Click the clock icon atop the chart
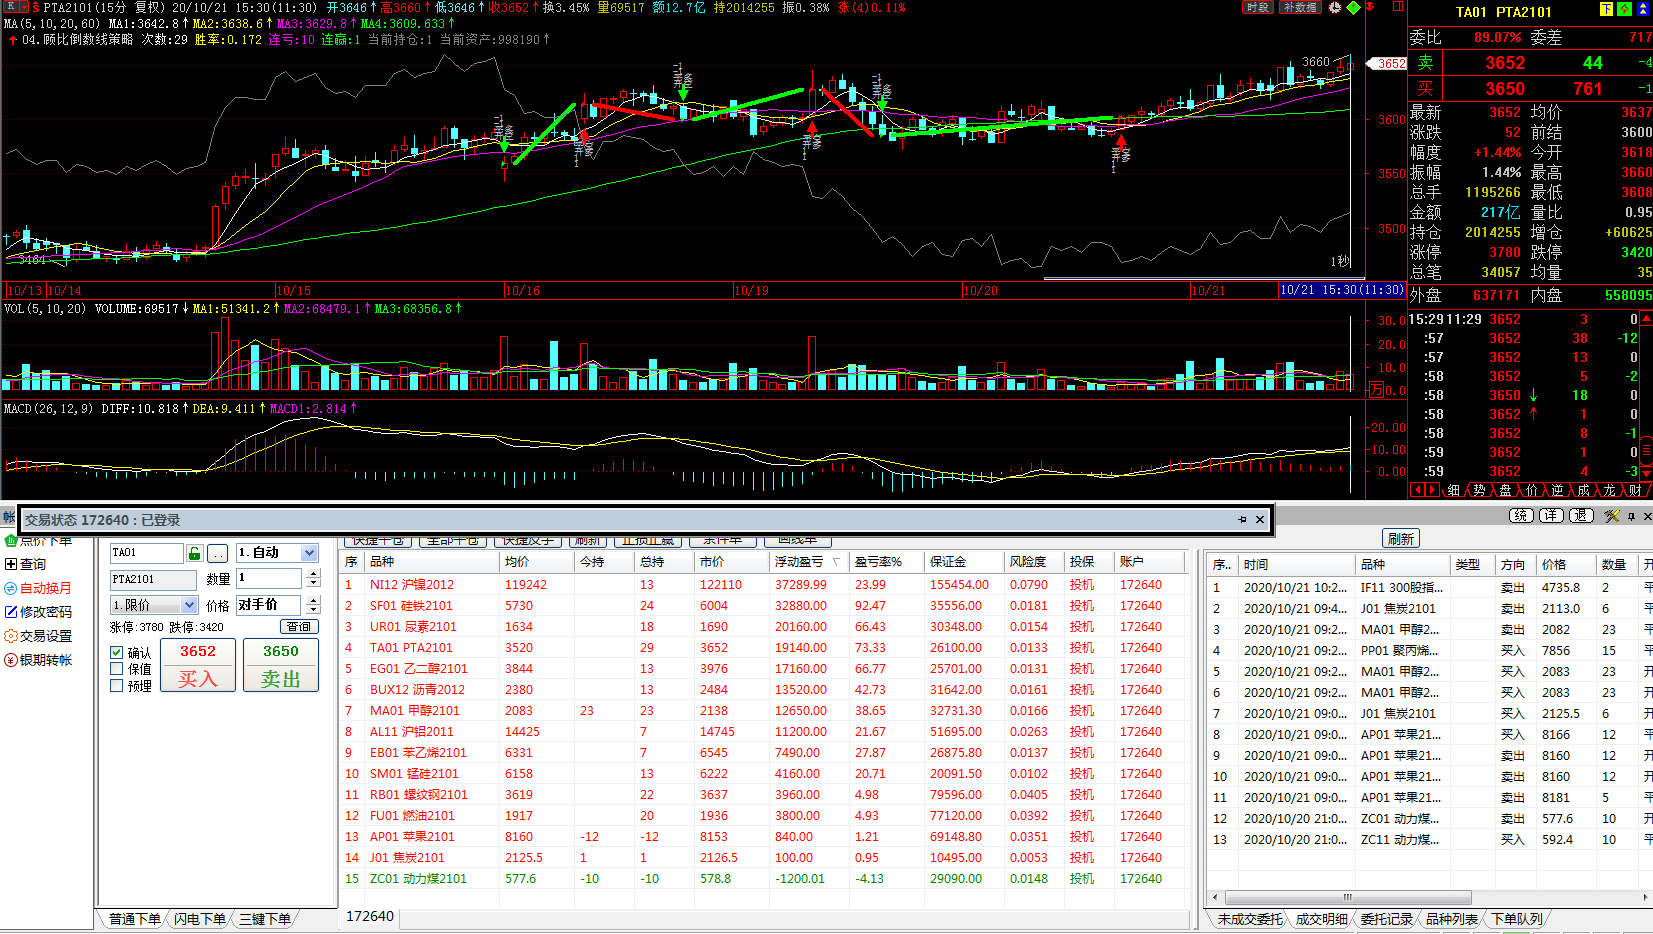The height and width of the screenshot is (934, 1653). [1335, 7]
